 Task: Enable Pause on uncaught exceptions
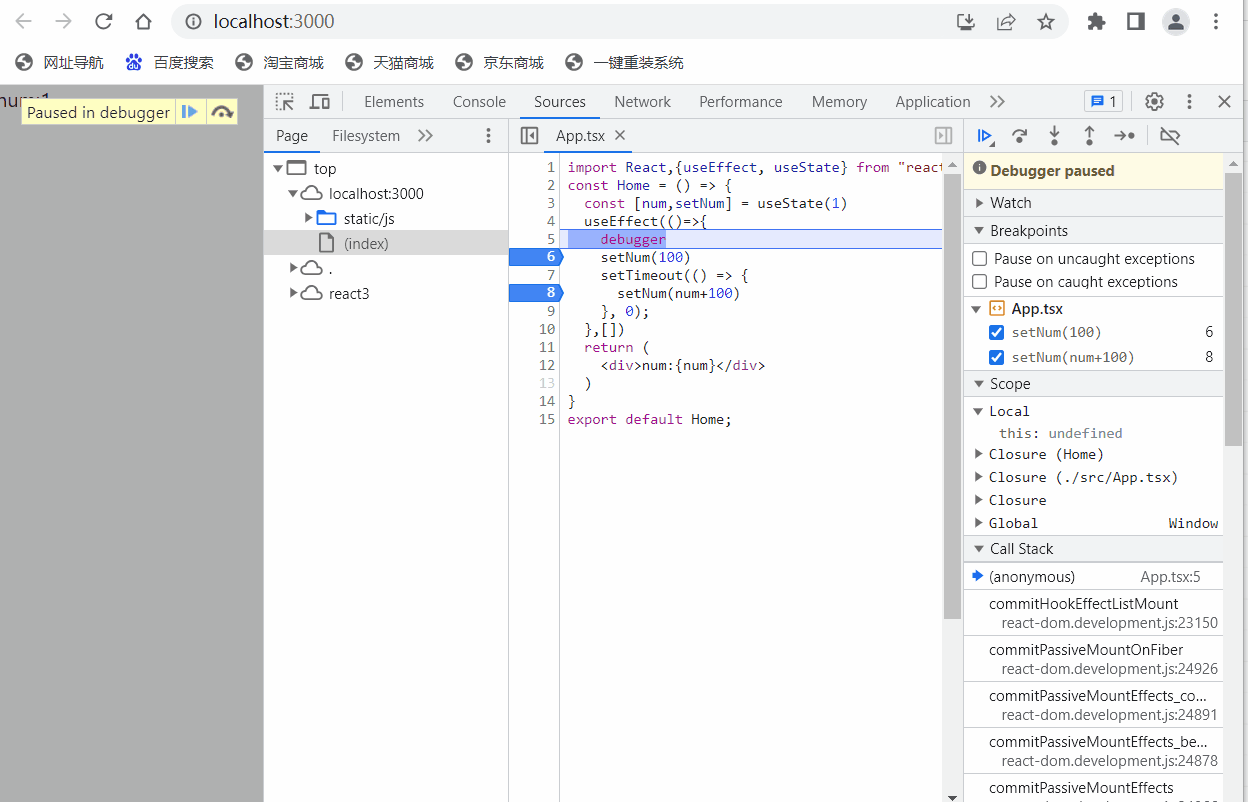point(980,258)
